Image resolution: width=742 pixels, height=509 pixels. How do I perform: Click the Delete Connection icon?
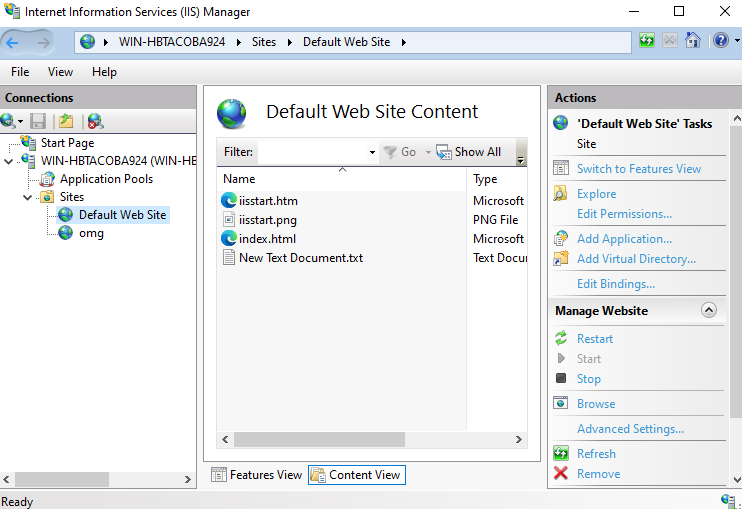pyautogui.click(x=96, y=121)
